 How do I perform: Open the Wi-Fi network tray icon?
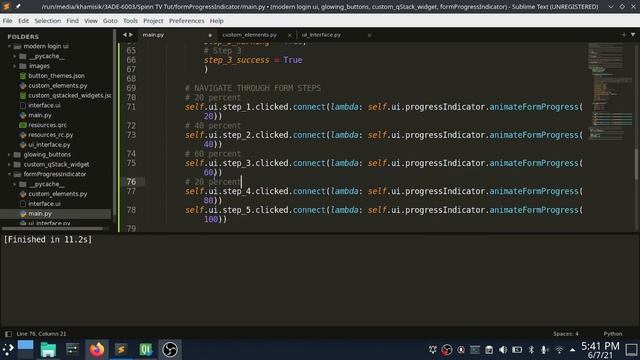tap(559, 350)
